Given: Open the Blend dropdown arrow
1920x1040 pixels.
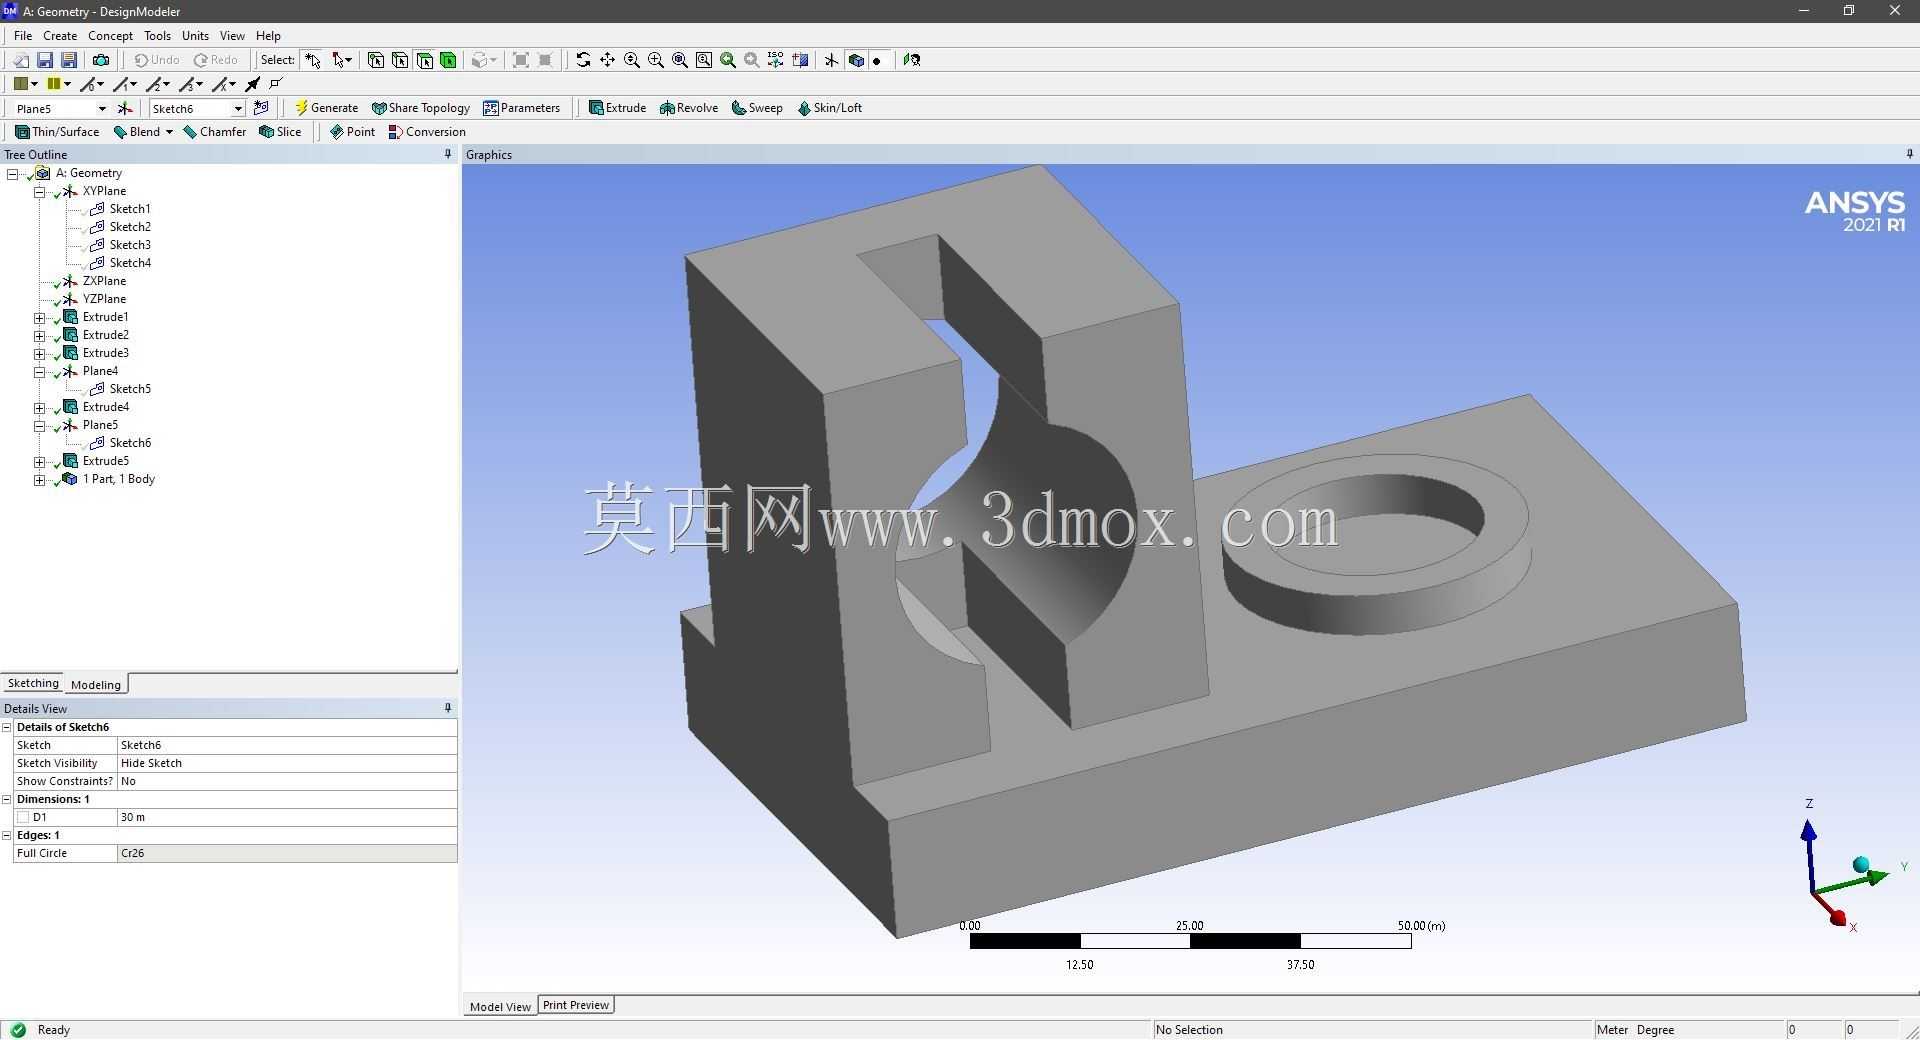Looking at the screenshot, I should click(169, 132).
